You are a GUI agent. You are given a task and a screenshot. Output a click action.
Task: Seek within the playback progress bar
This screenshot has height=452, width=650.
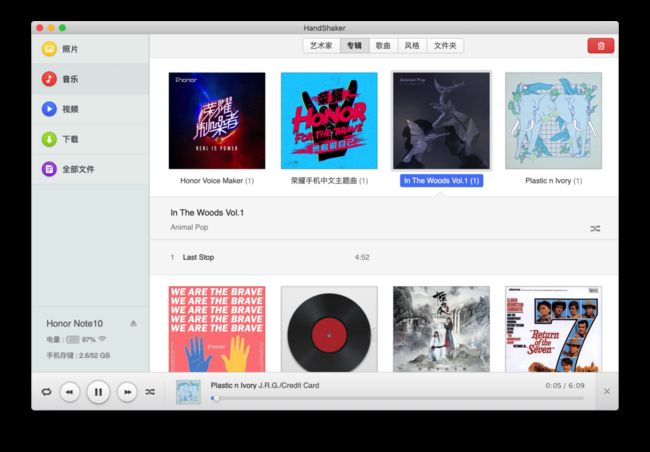pos(397,398)
